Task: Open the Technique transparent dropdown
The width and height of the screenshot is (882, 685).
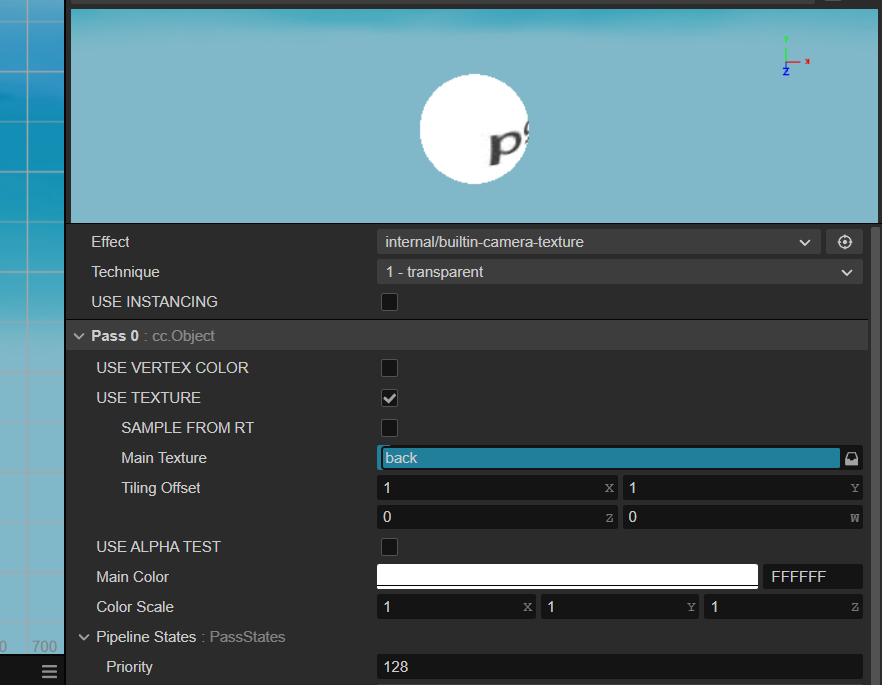Action: (619, 272)
